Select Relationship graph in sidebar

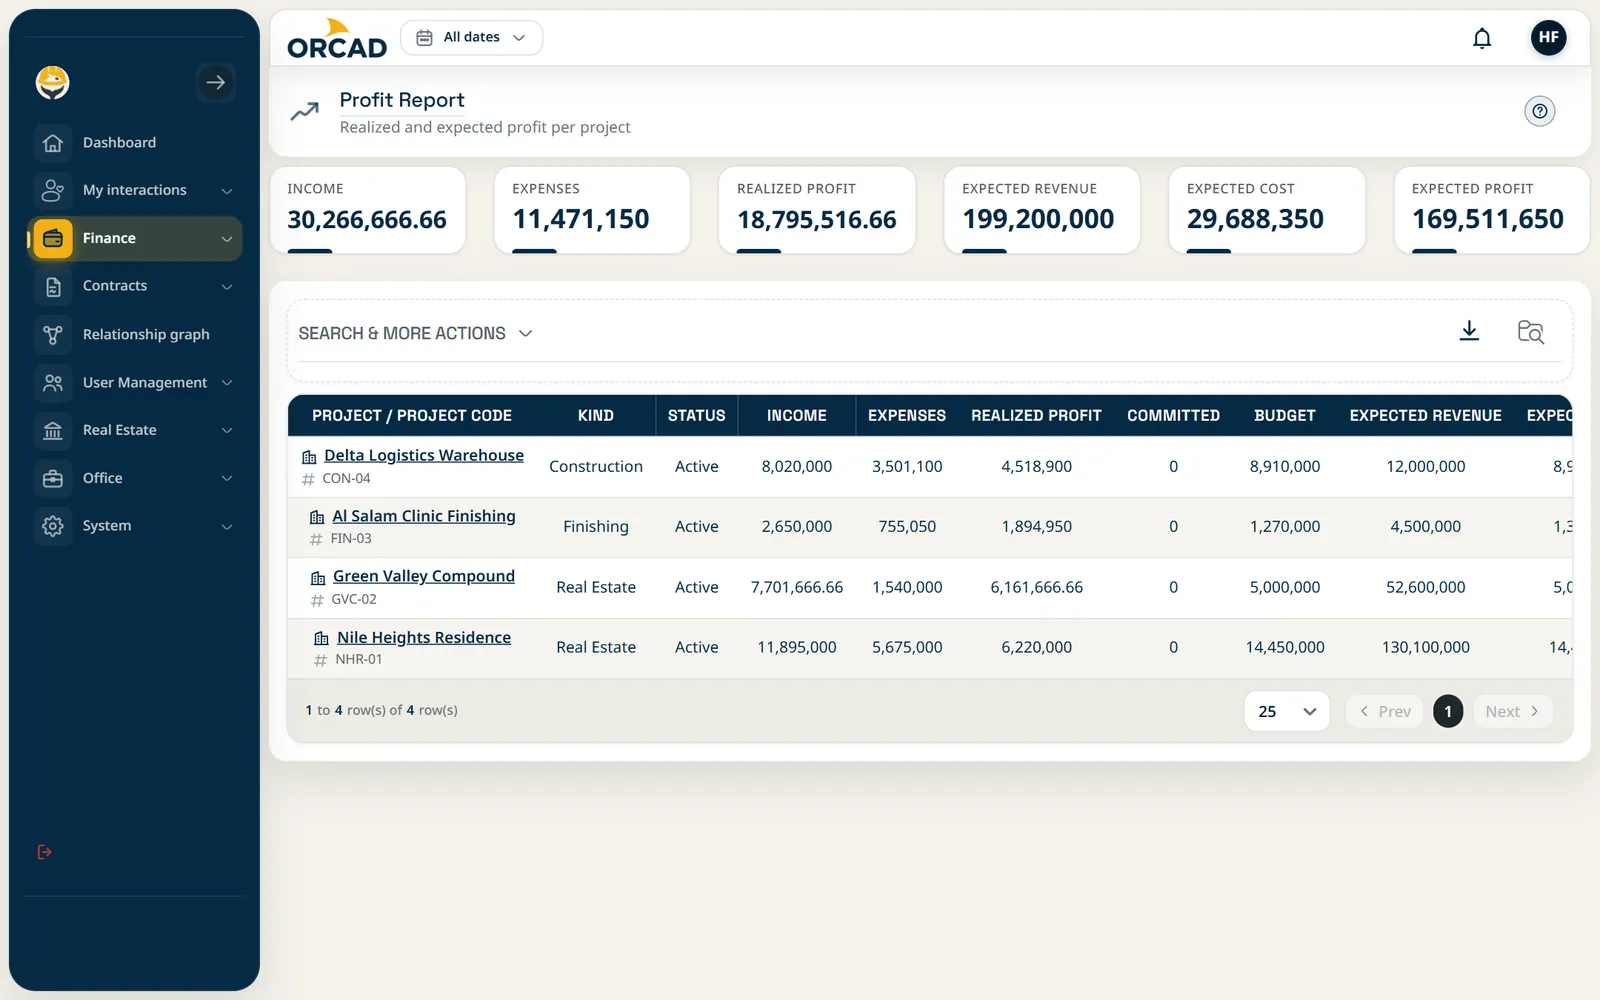[x=135, y=334]
